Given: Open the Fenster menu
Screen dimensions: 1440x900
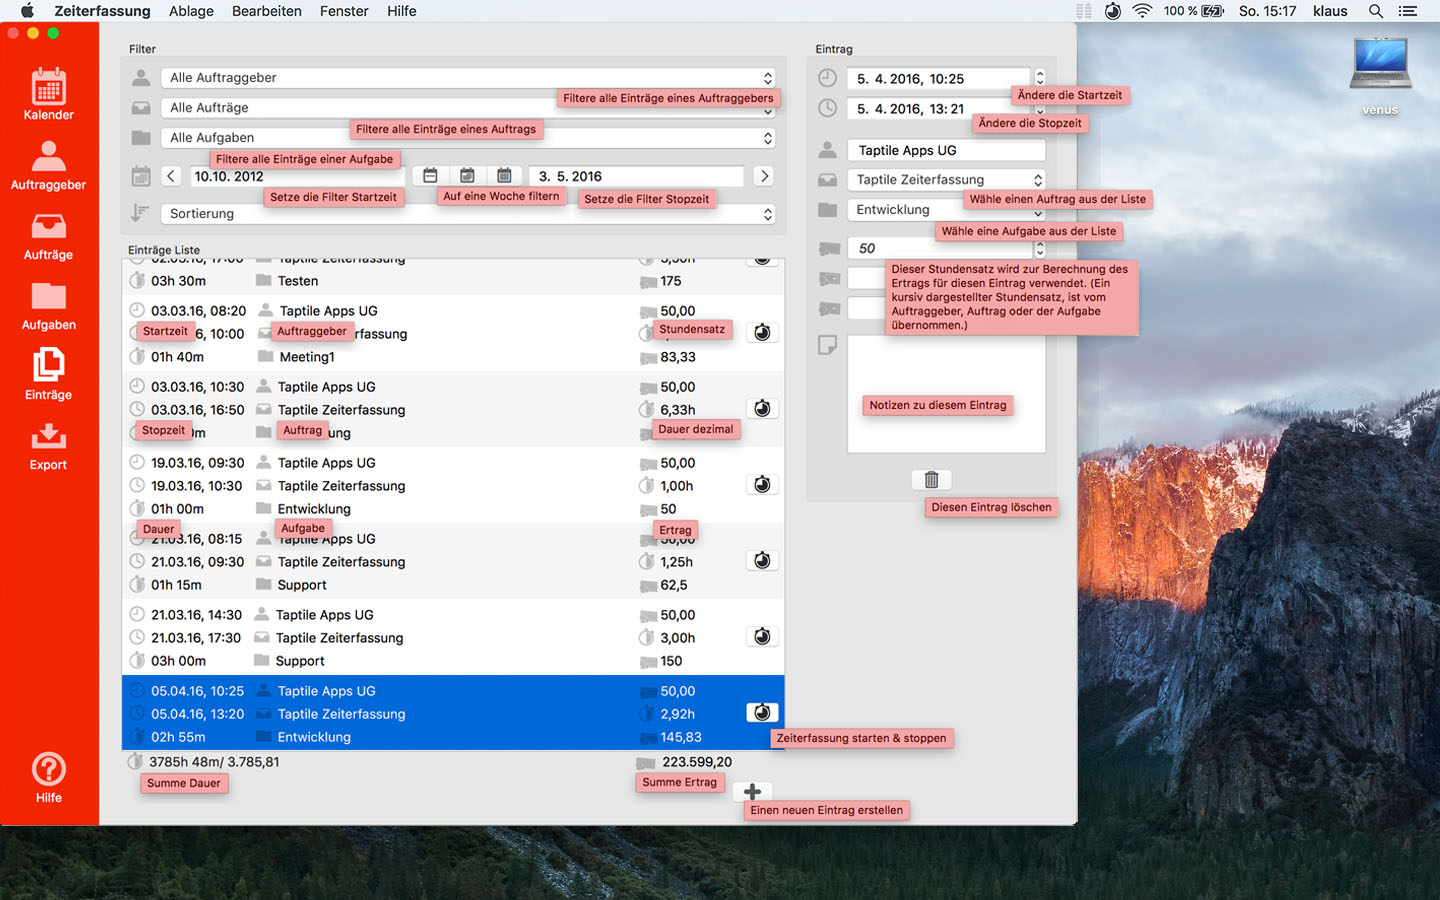Looking at the screenshot, I should [x=344, y=11].
